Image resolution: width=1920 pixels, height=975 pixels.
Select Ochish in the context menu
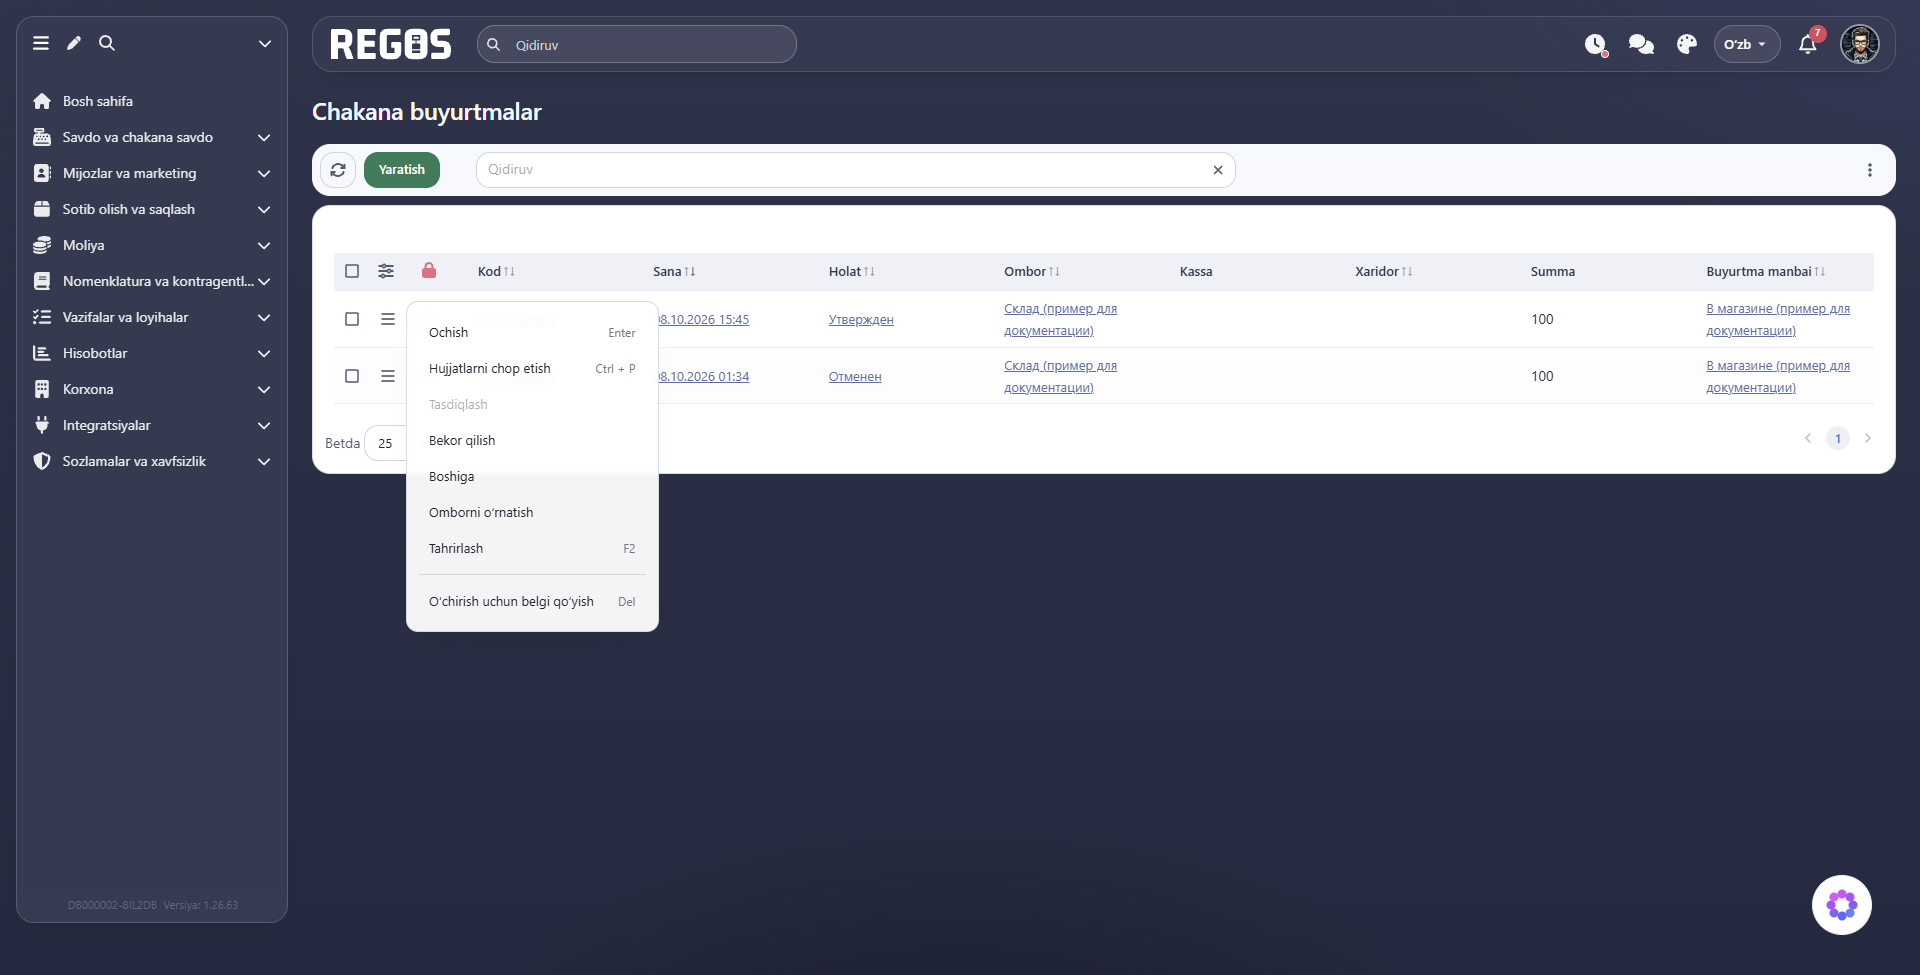pos(532,333)
